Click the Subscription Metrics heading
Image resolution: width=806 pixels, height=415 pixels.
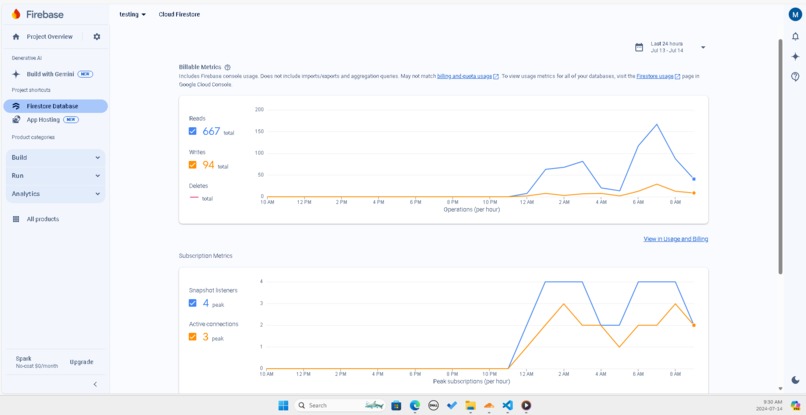pyautogui.click(x=206, y=256)
